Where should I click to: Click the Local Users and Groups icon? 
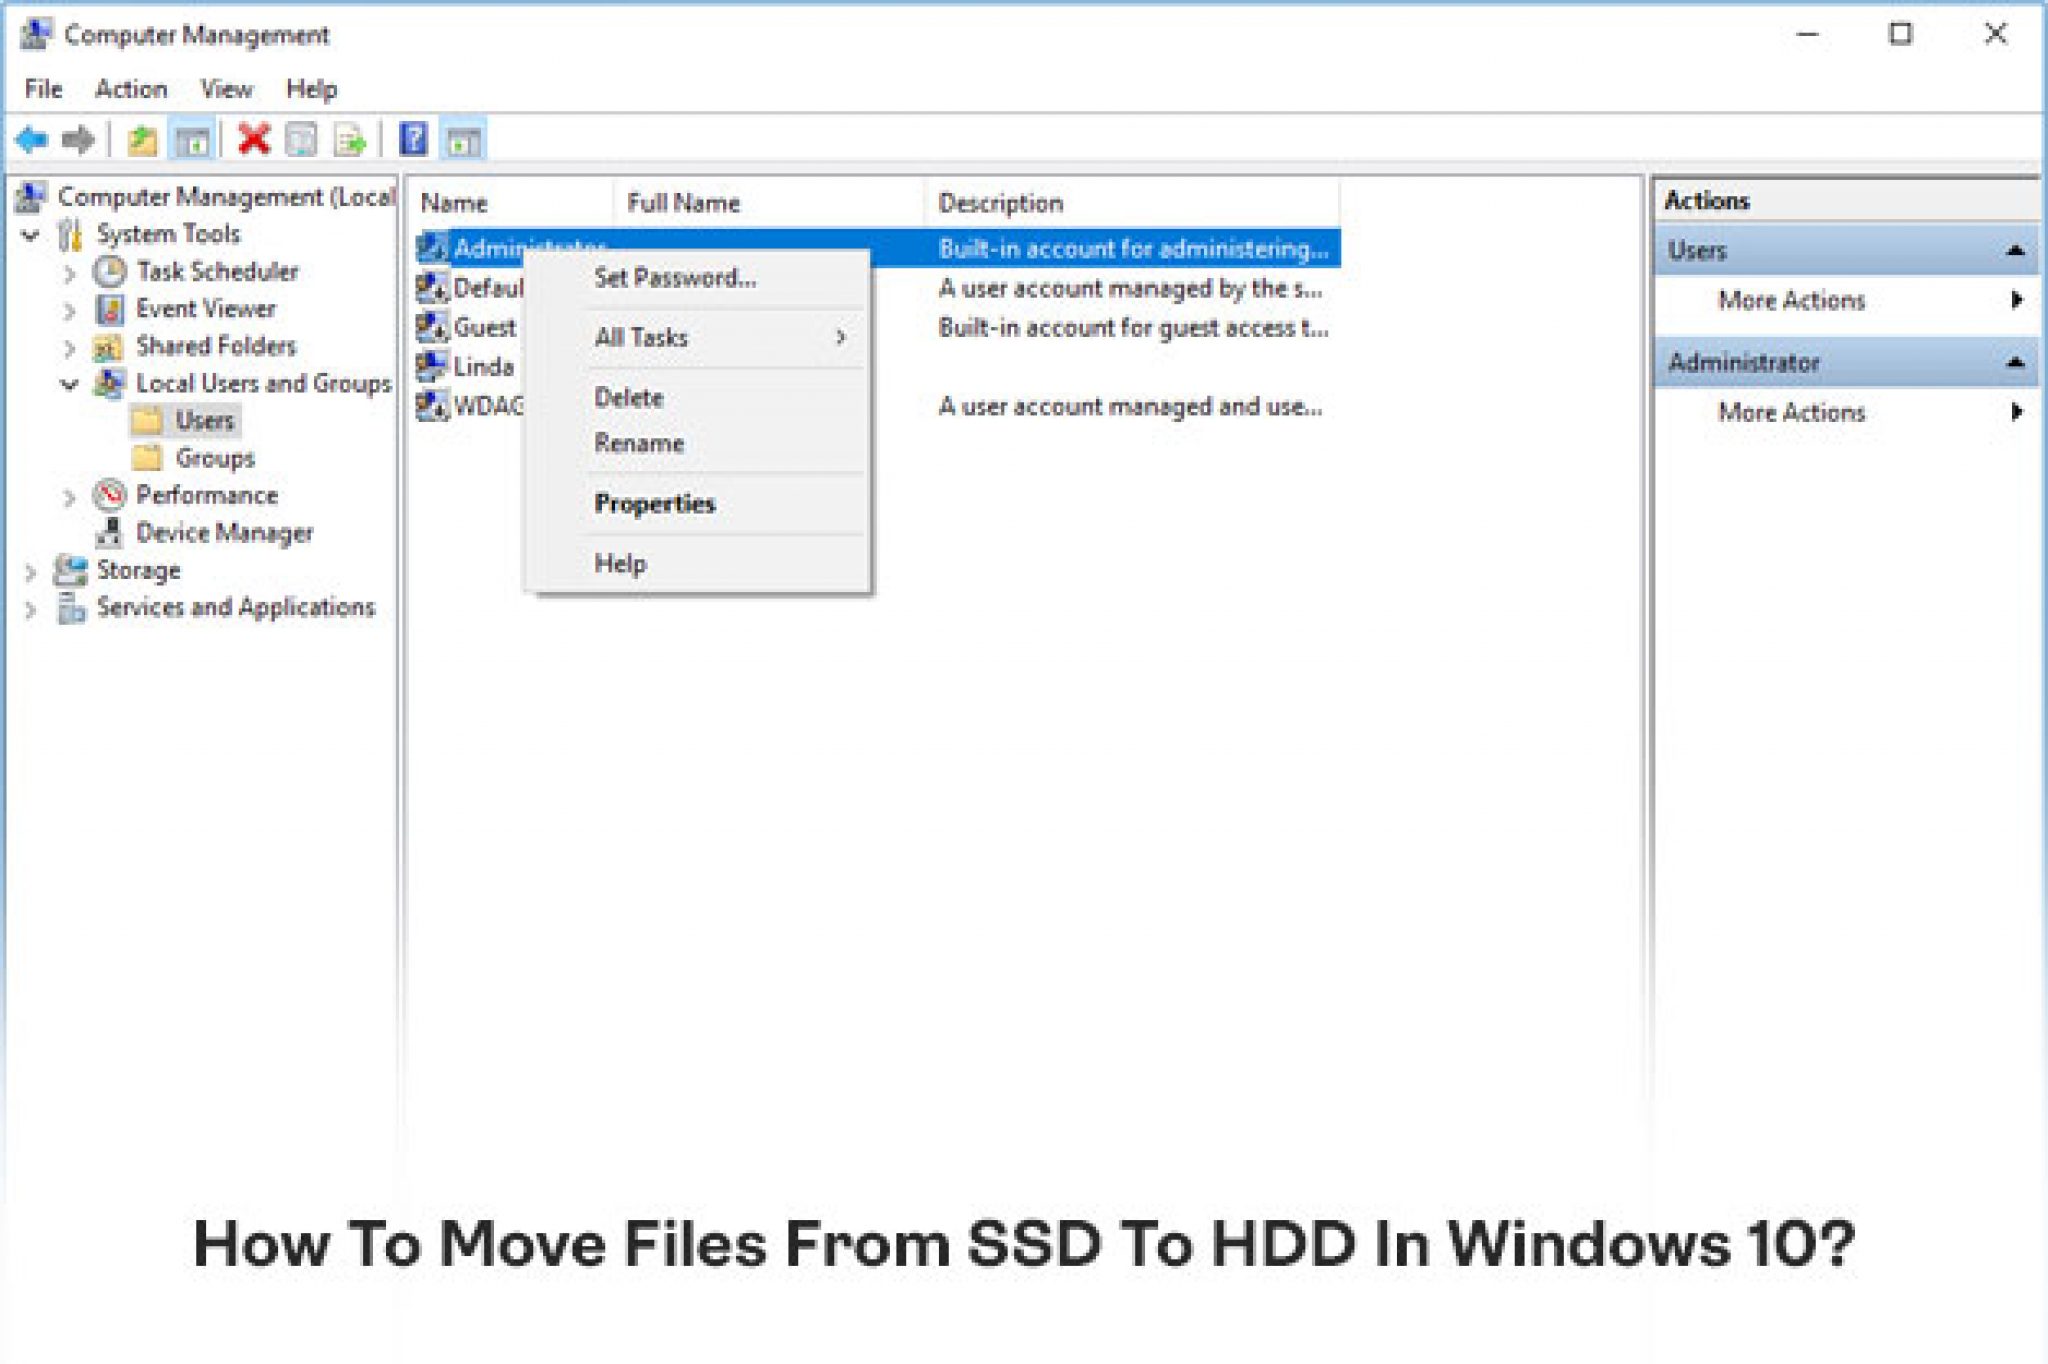pyautogui.click(x=109, y=383)
